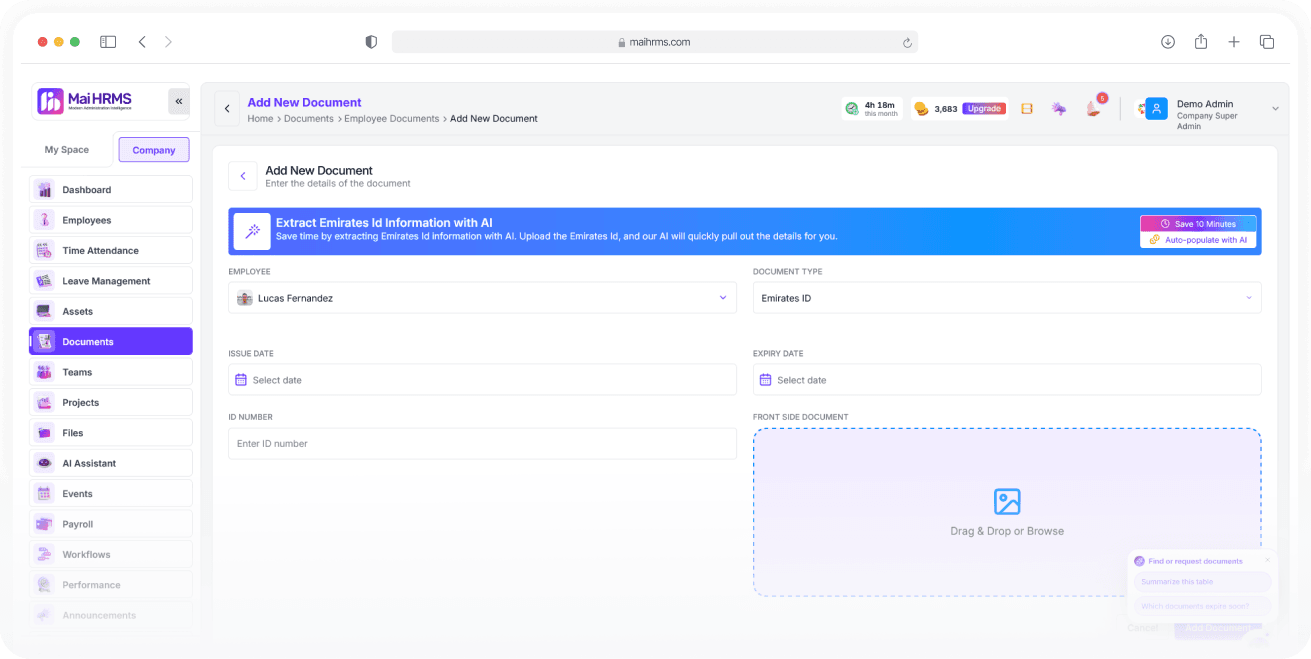Open notifications with badge 5
Screen dimensions: 1311x659
tap(1094, 107)
